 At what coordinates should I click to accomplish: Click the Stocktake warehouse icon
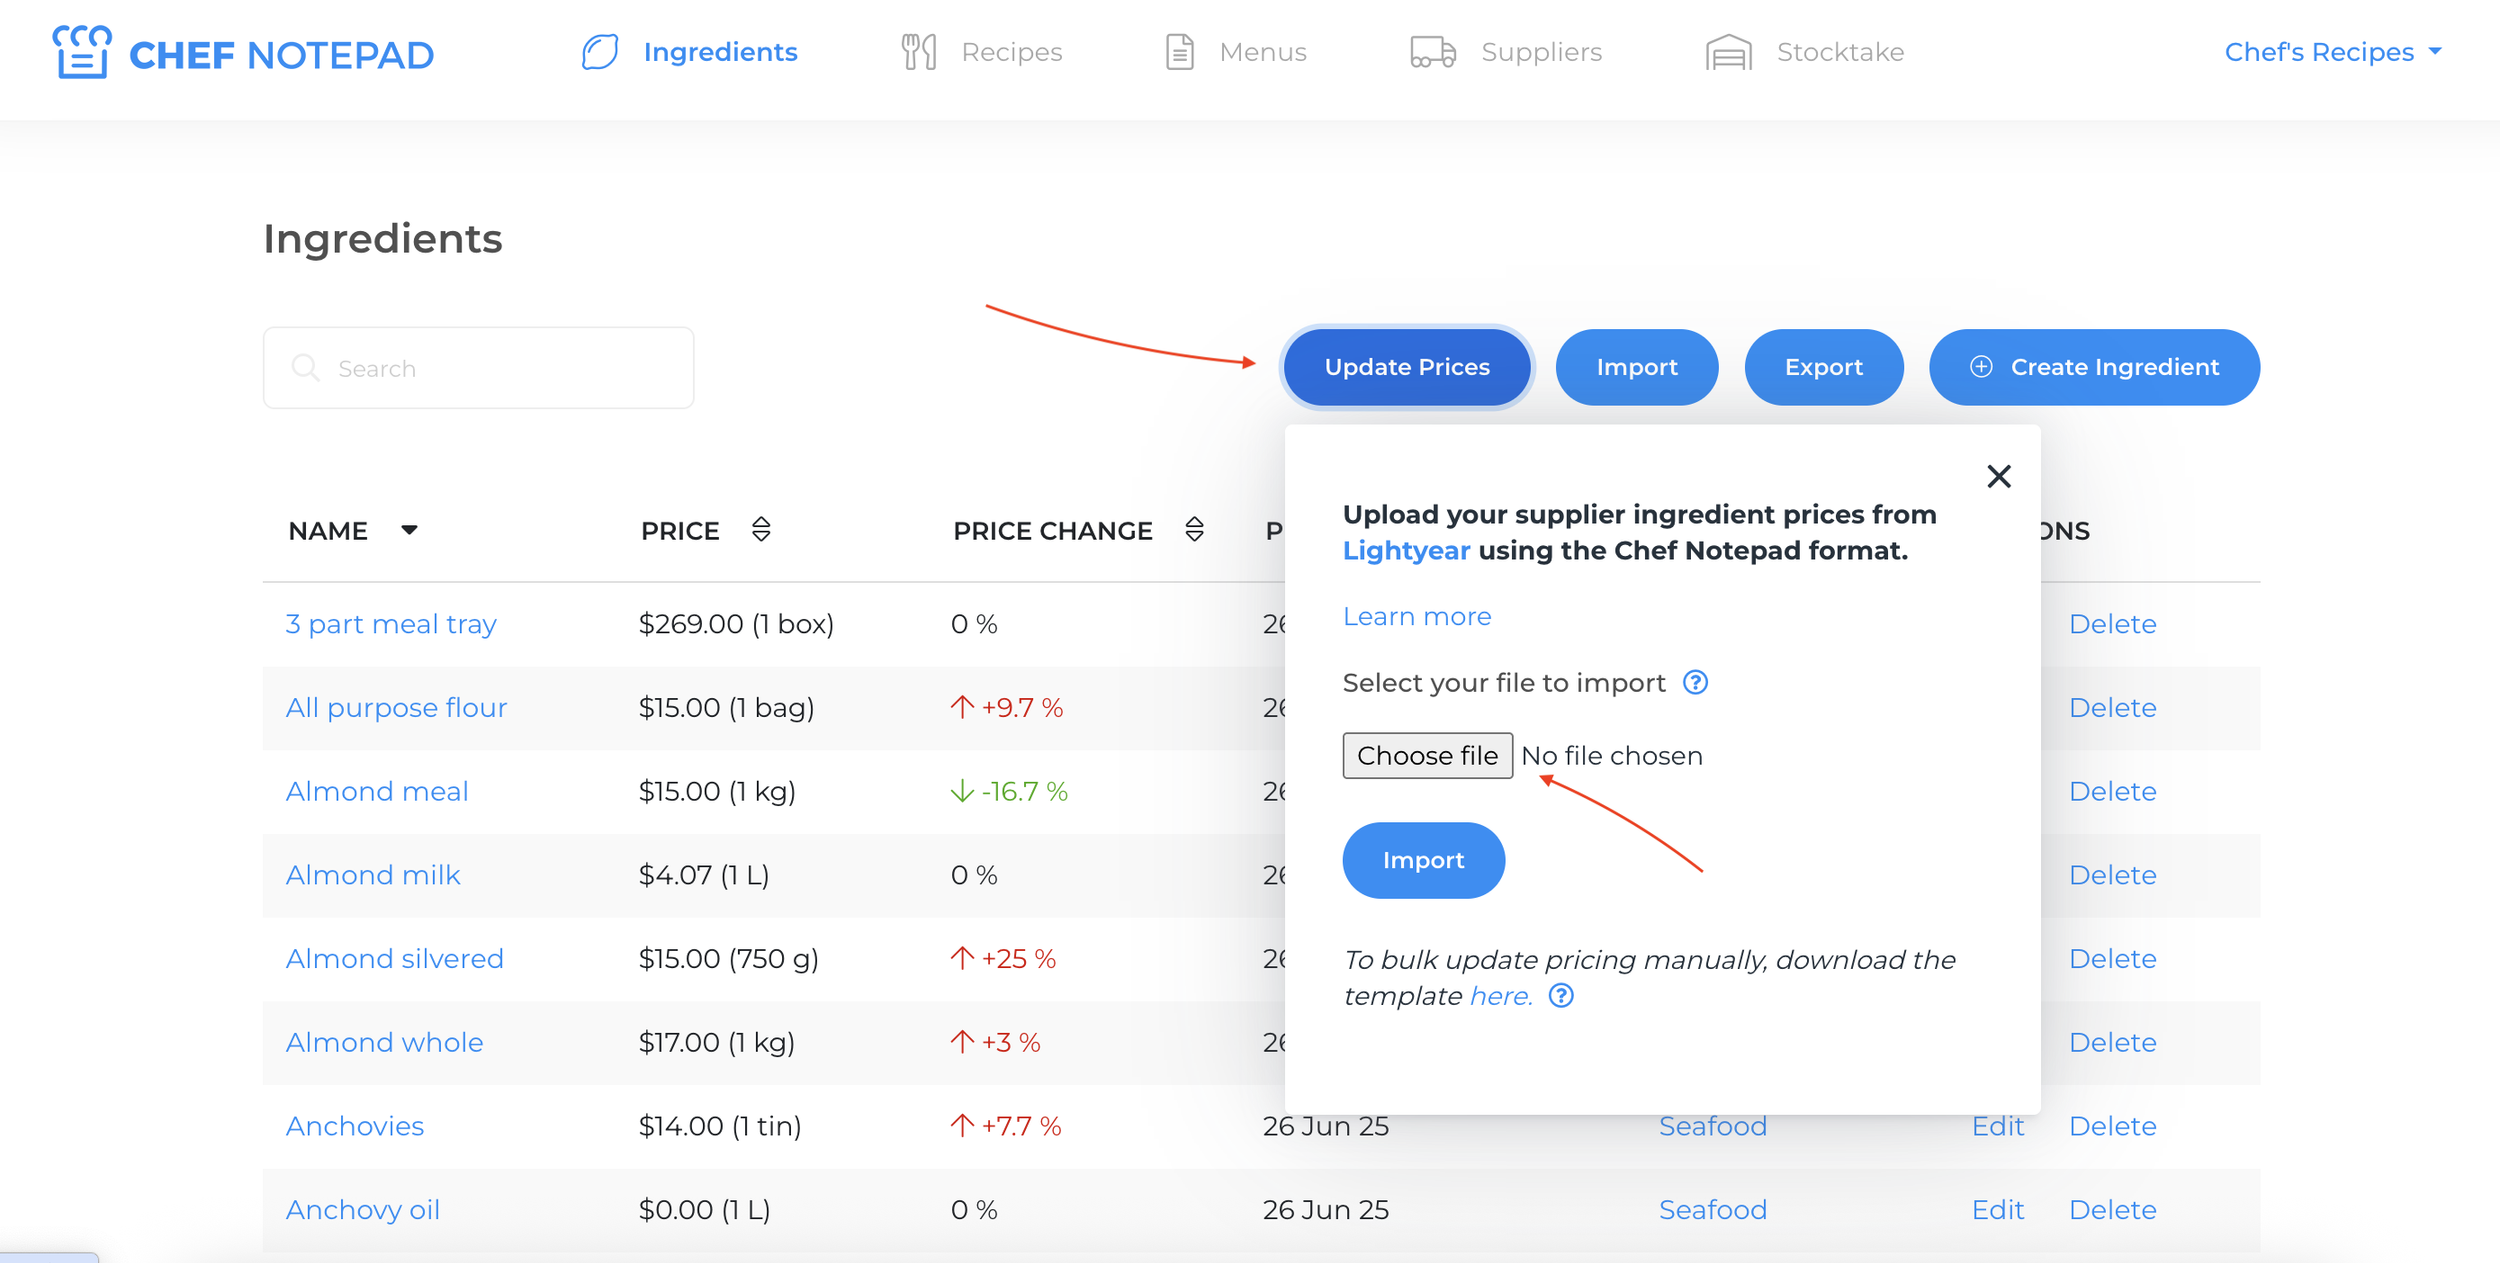tap(1728, 52)
